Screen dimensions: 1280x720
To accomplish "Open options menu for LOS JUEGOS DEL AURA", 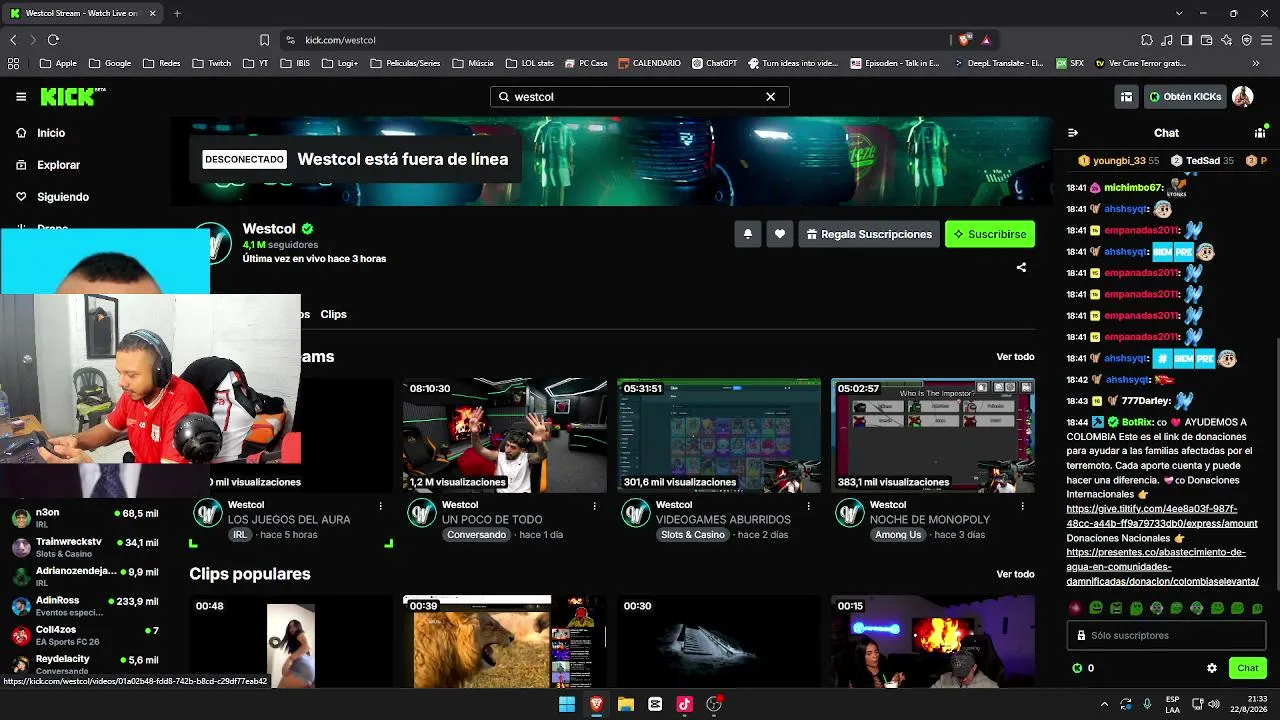I will tap(381, 506).
